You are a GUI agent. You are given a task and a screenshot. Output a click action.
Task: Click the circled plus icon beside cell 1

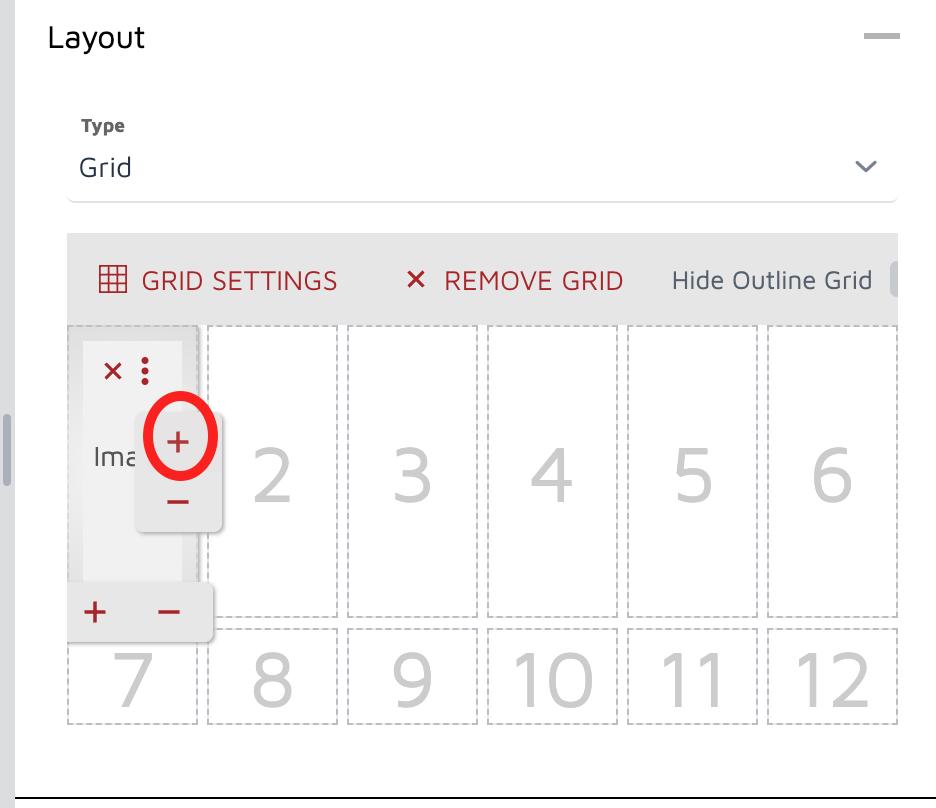178,441
